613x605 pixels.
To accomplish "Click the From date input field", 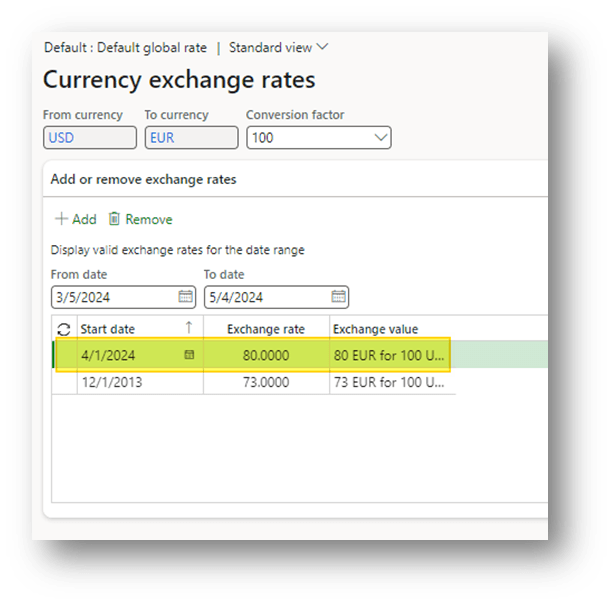I will [112, 297].
